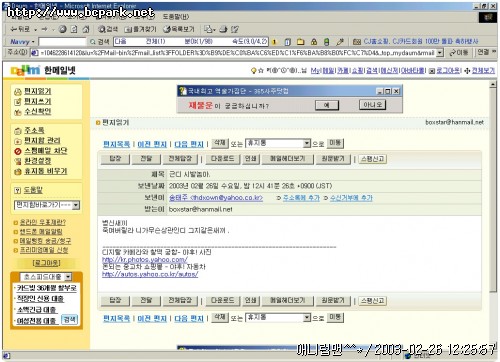Image resolution: width=500 pixels, height=362 pixels.
Task: Click the yellow folder icon on Navvy toolbar
Action: click(301, 42)
